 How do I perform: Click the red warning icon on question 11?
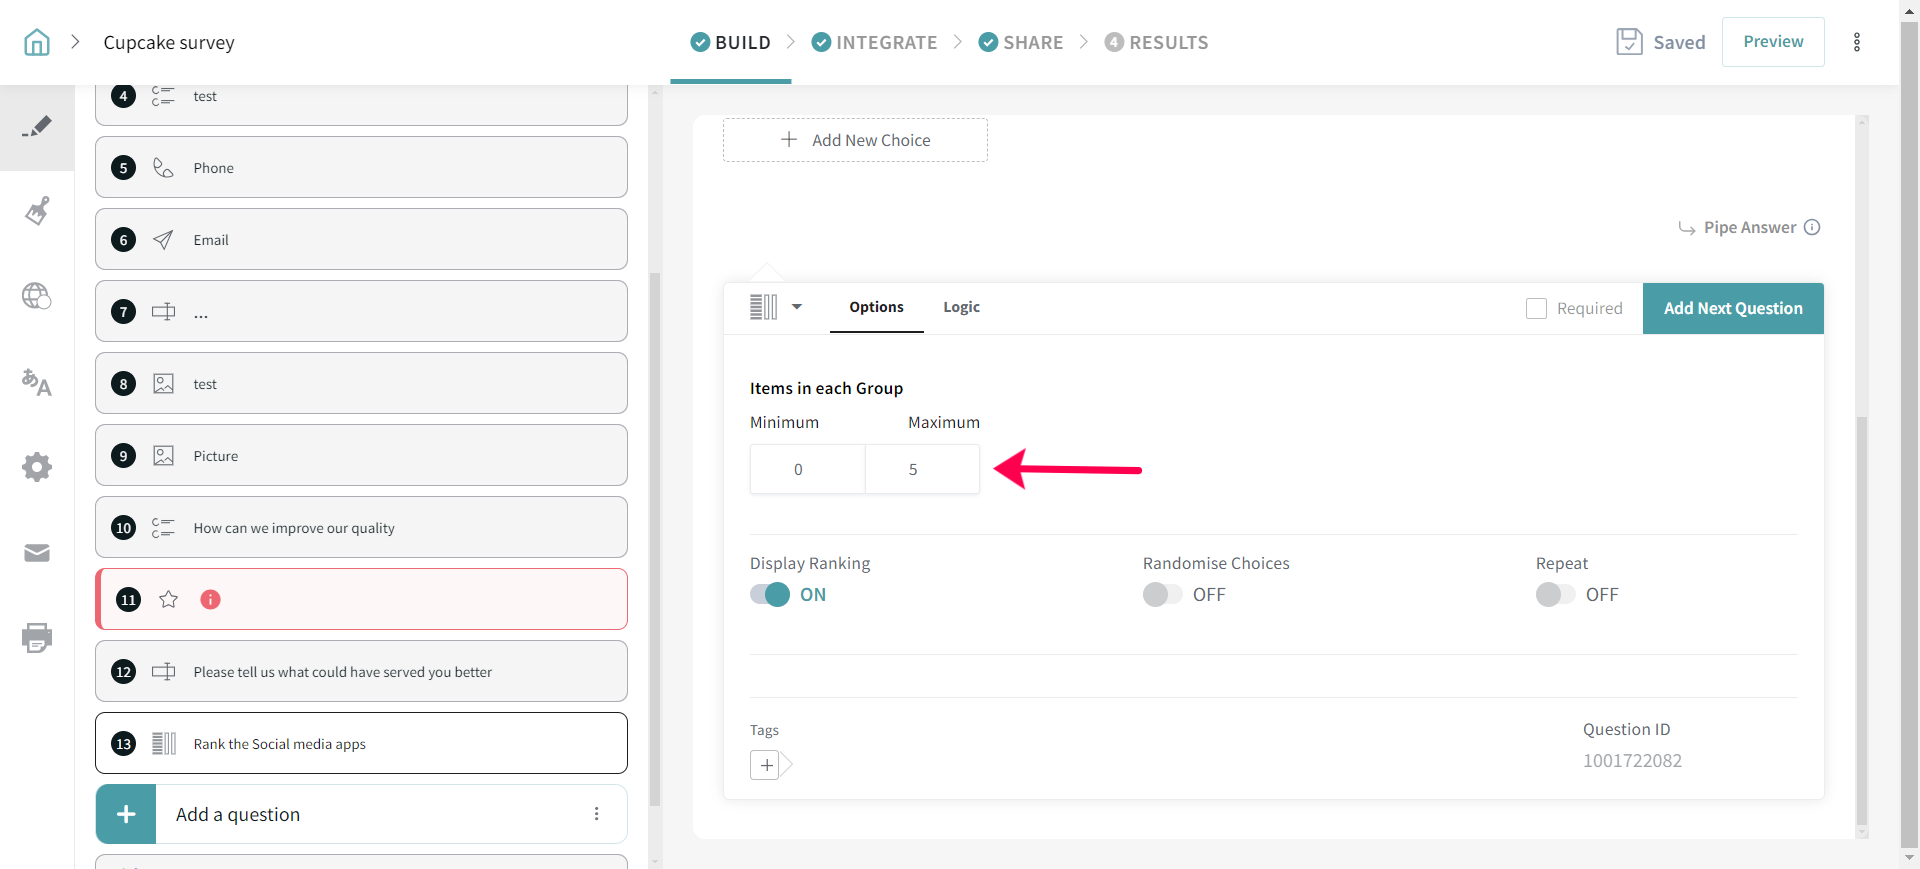(210, 599)
